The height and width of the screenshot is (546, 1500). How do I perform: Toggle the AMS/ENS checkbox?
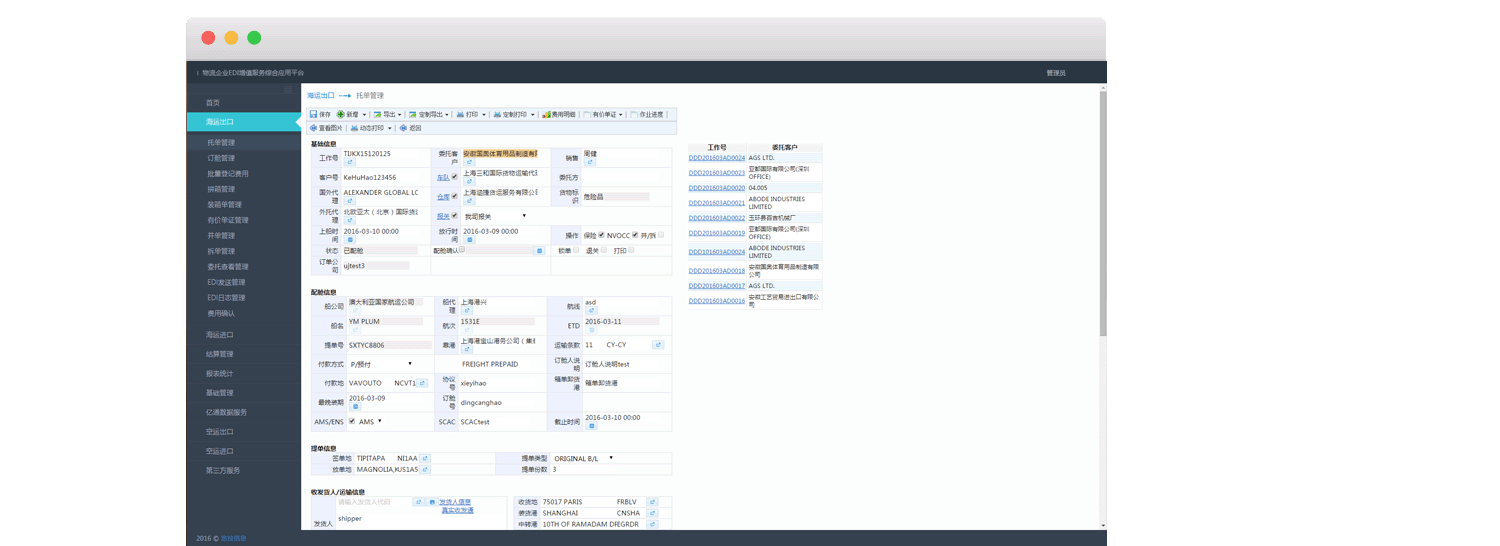tap(352, 421)
